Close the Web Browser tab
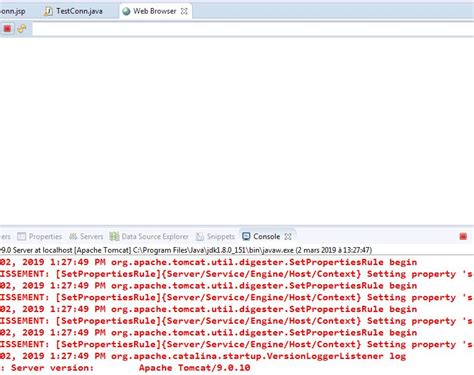Image resolution: width=474 pixels, height=375 pixels. pos(184,11)
